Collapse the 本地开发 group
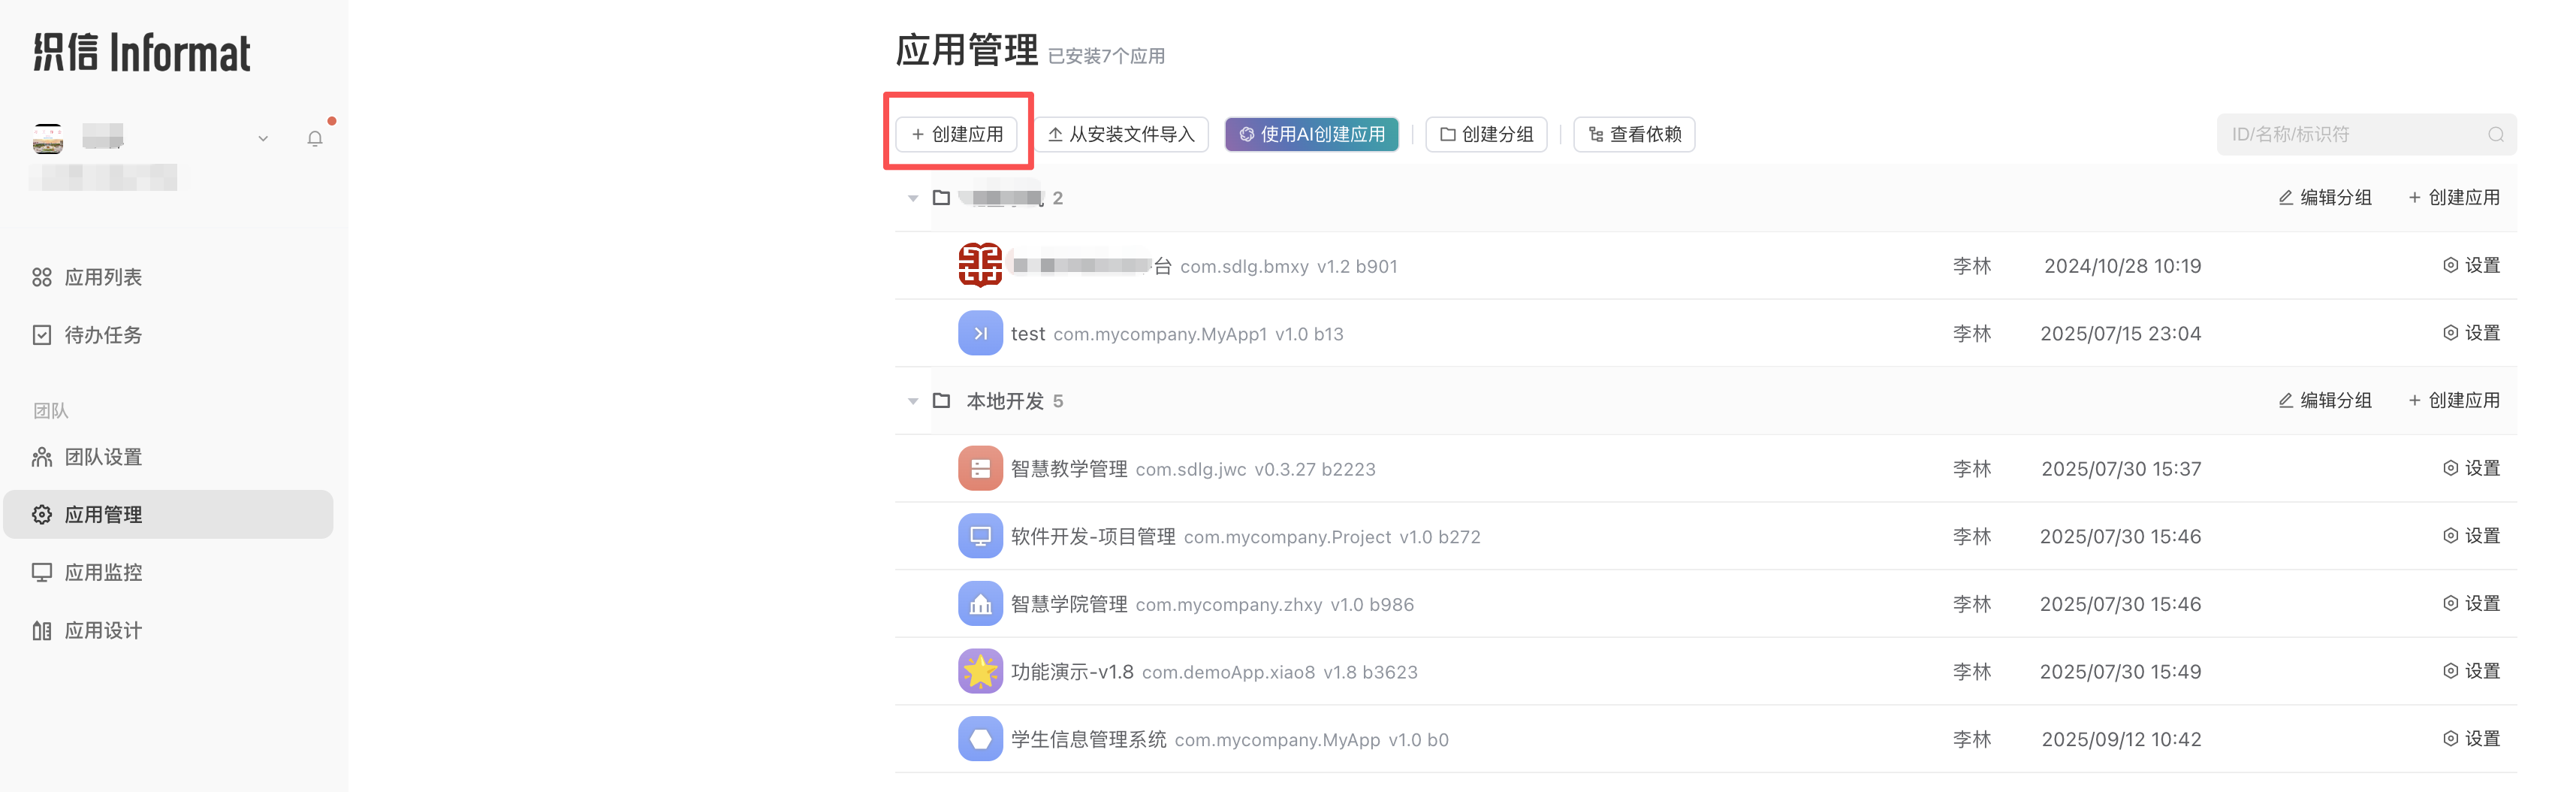This screenshot has height=792, width=2576. point(912,401)
